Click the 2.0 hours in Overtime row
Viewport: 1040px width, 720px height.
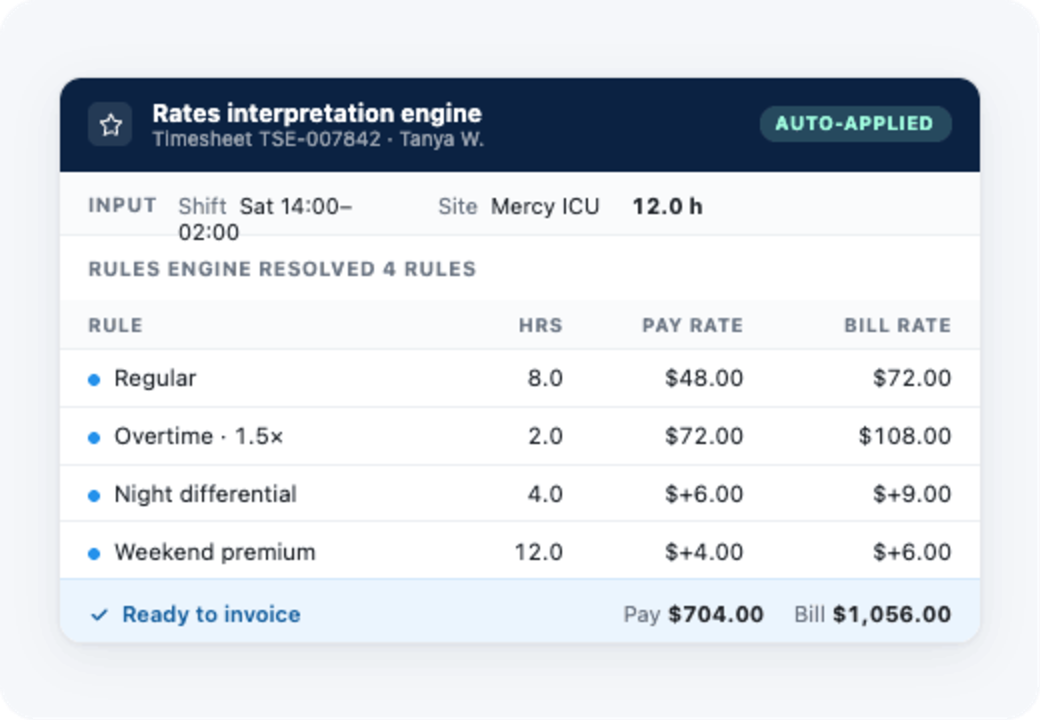coord(545,436)
